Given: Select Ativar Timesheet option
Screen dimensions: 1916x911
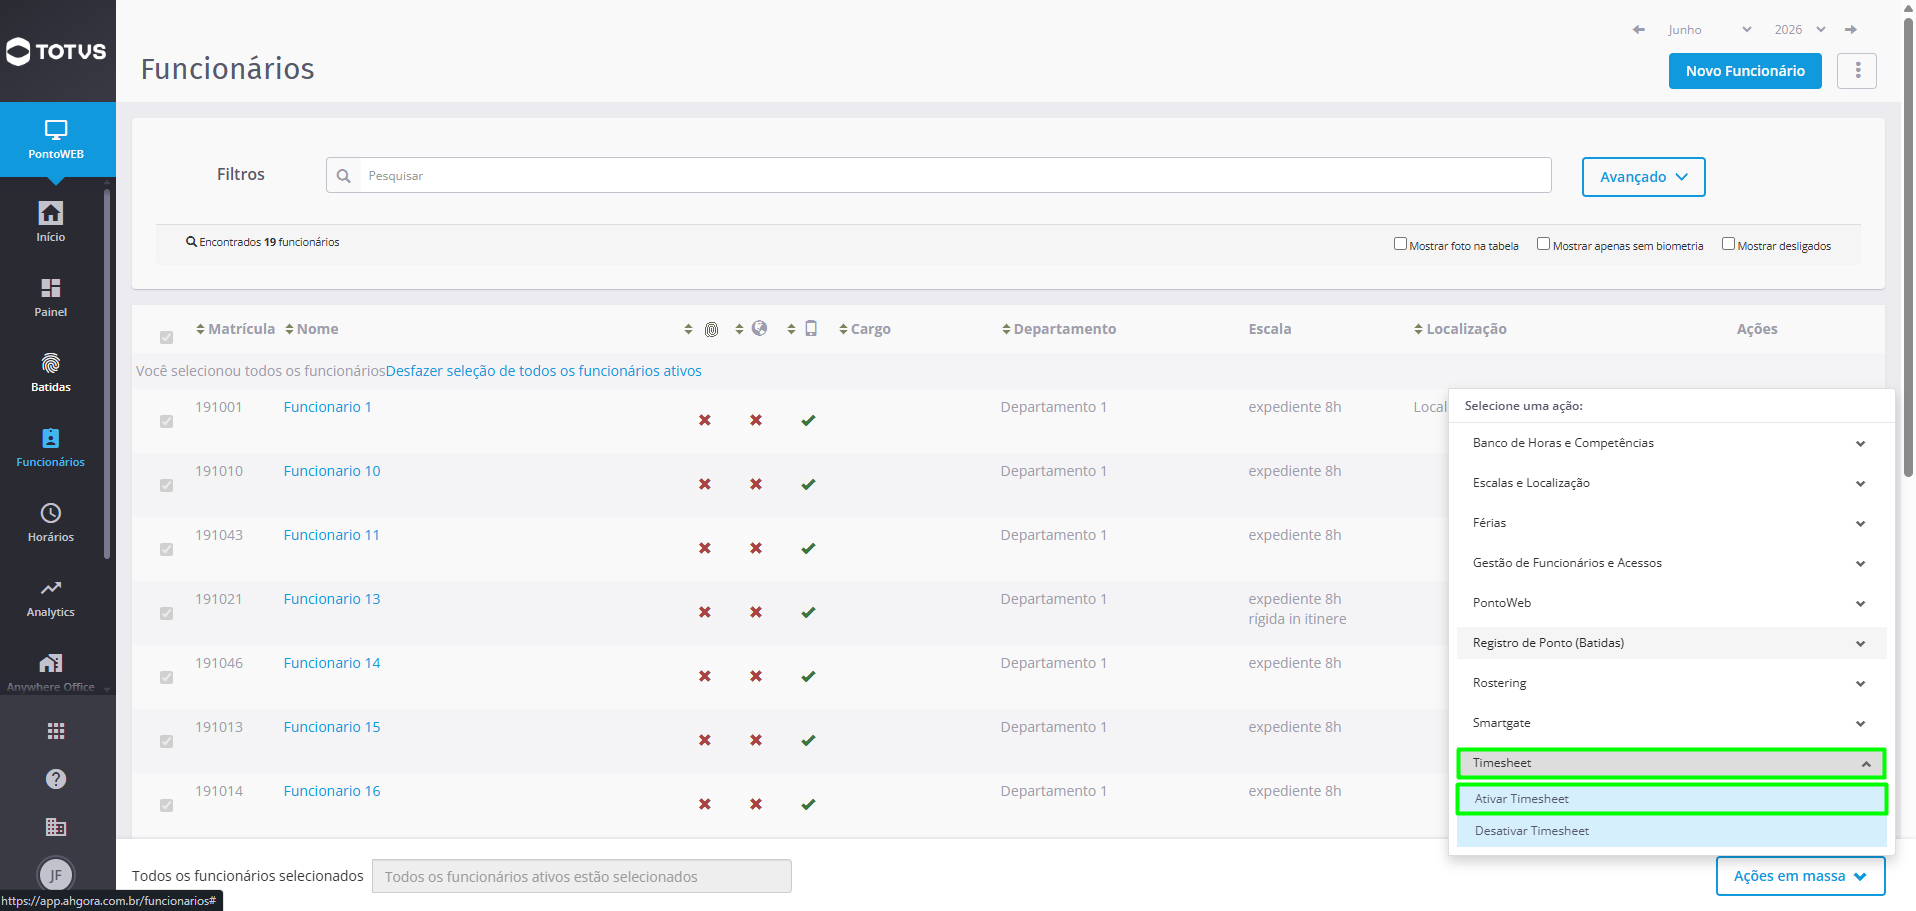Looking at the screenshot, I should click(x=1671, y=799).
